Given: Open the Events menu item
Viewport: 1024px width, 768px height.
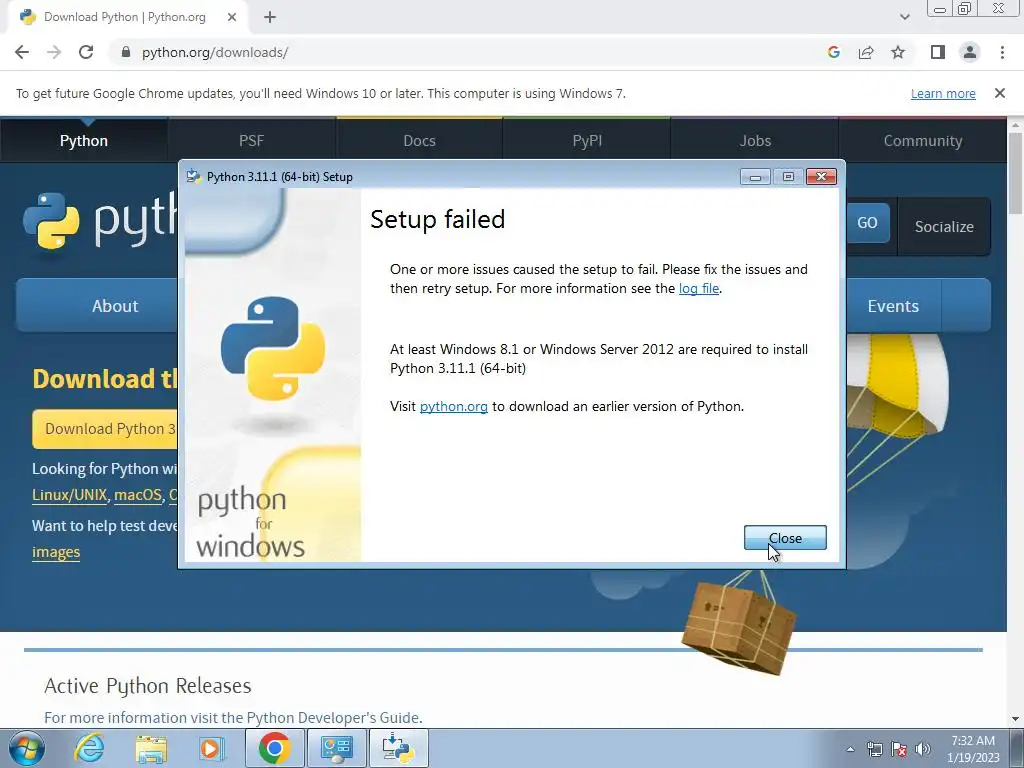Looking at the screenshot, I should tap(893, 306).
